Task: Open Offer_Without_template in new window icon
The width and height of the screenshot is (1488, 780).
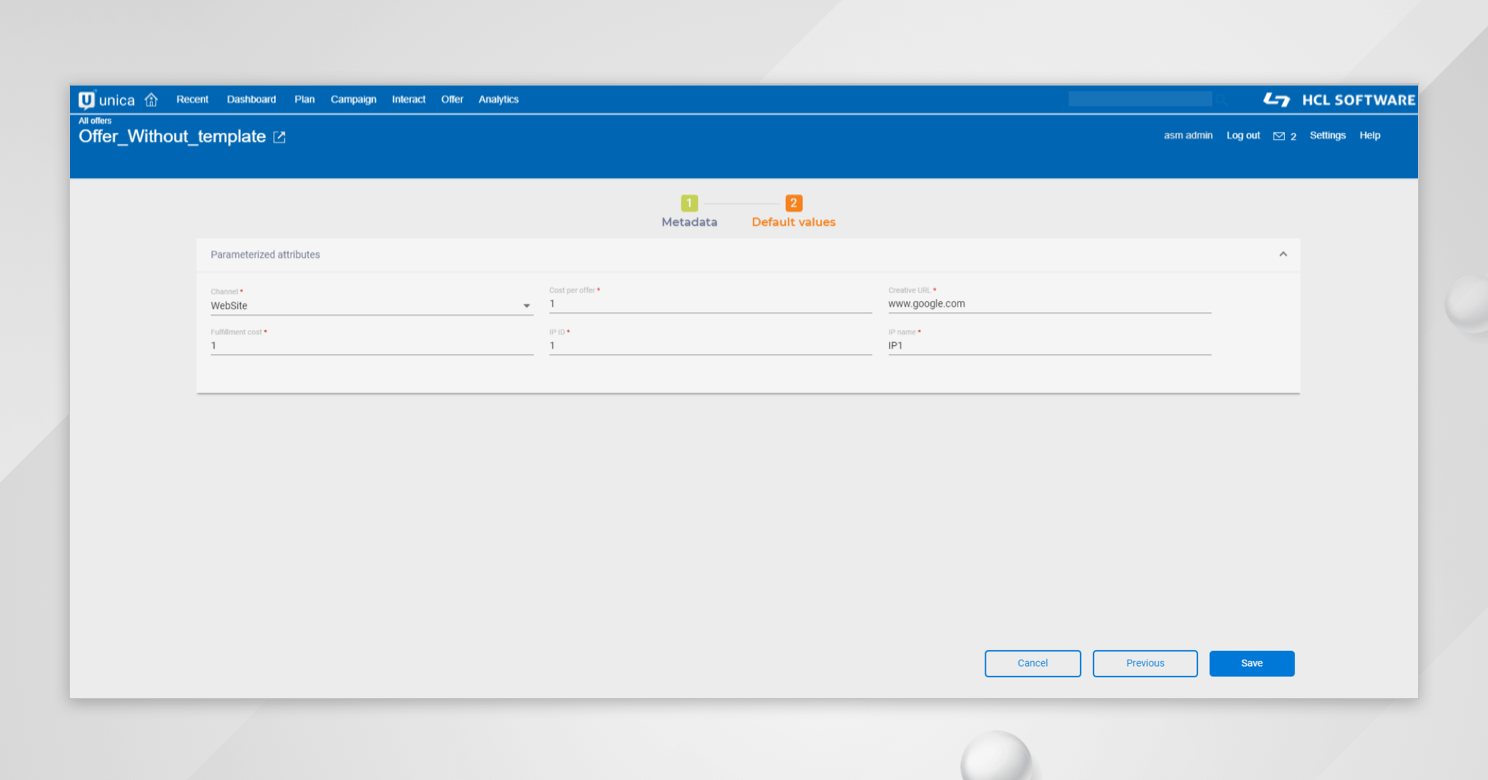Action: pos(278,137)
